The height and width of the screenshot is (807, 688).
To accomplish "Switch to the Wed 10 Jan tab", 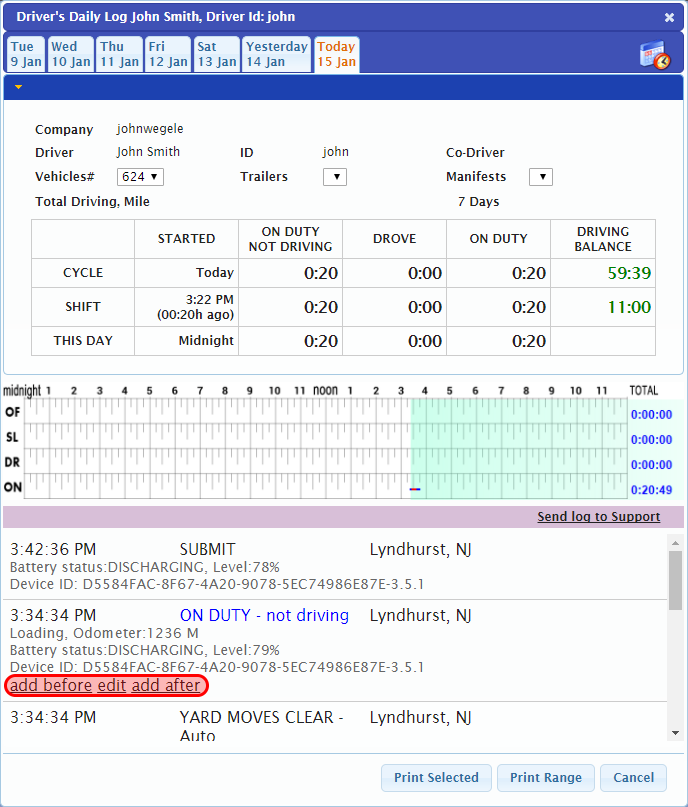I will point(70,54).
